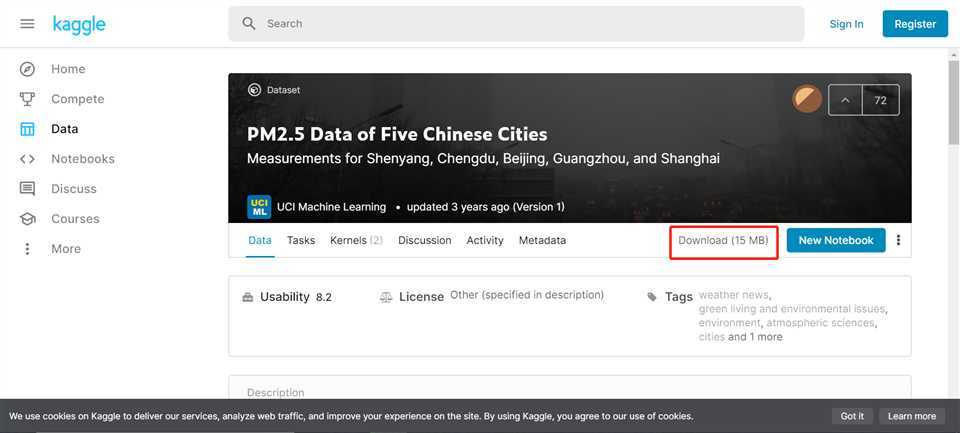Click the Usability briefcase icon

pos(247,298)
